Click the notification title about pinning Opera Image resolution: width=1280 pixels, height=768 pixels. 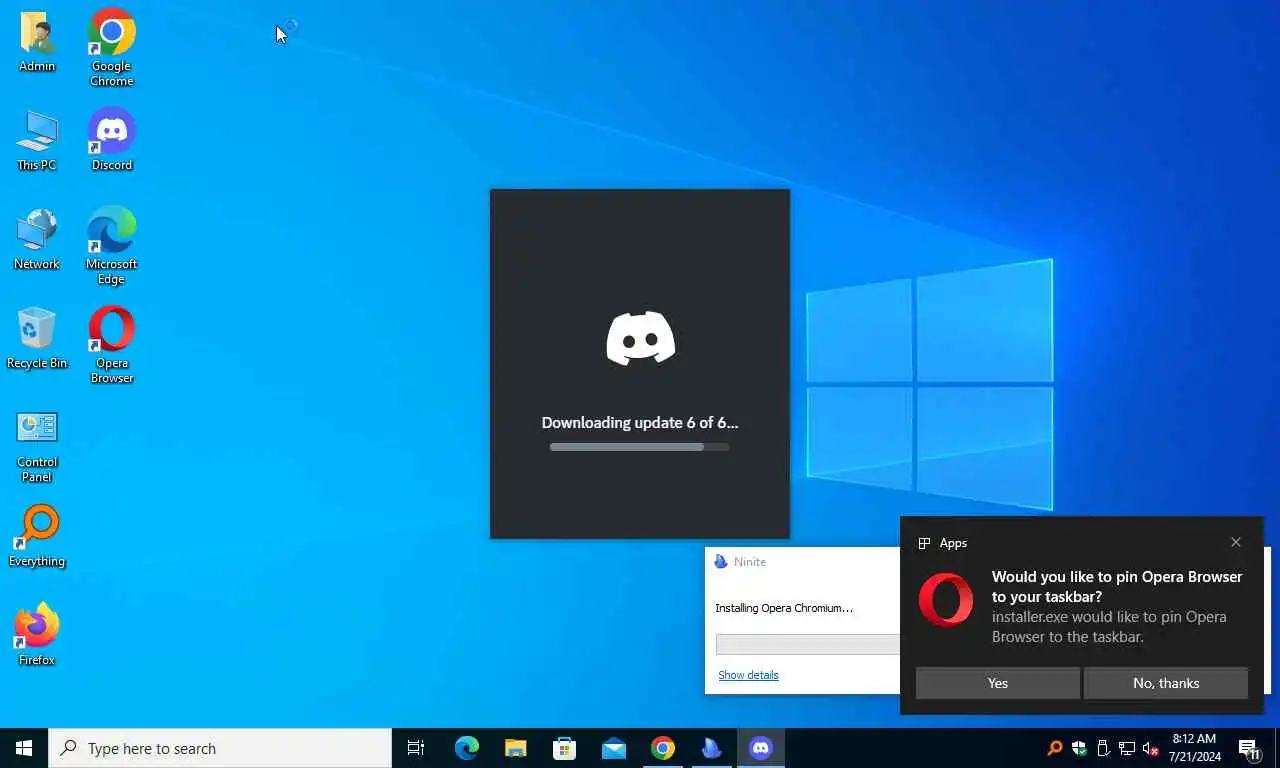(1117, 586)
